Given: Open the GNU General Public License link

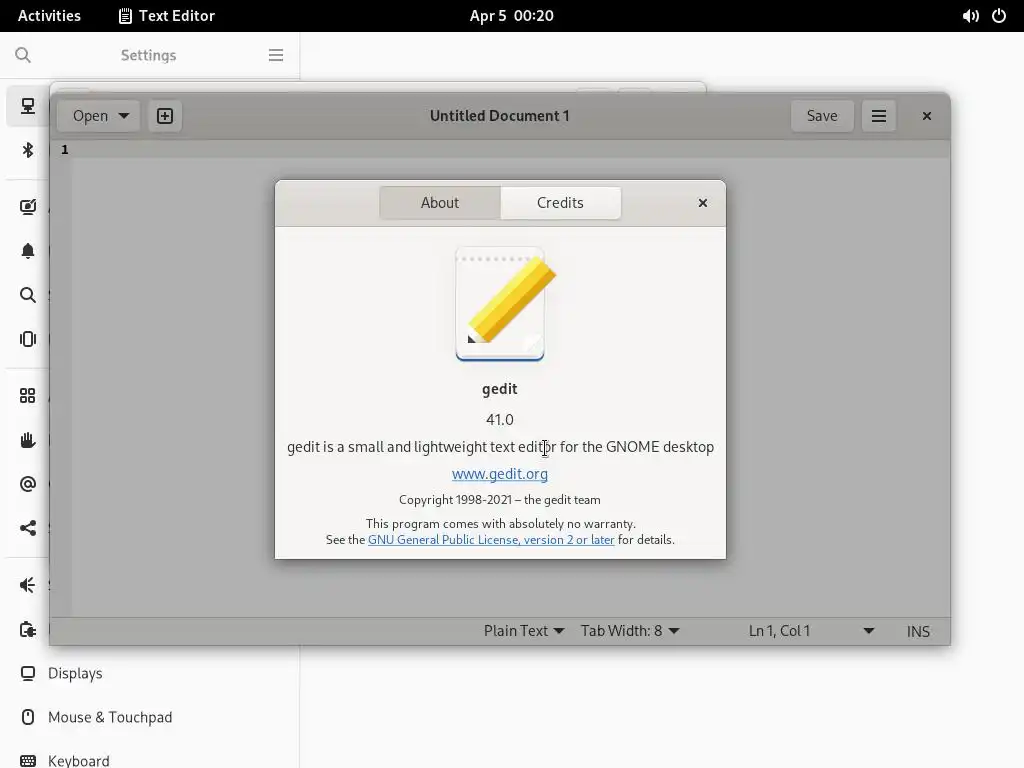Looking at the screenshot, I should pyautogui.click(x=491, y=539).
